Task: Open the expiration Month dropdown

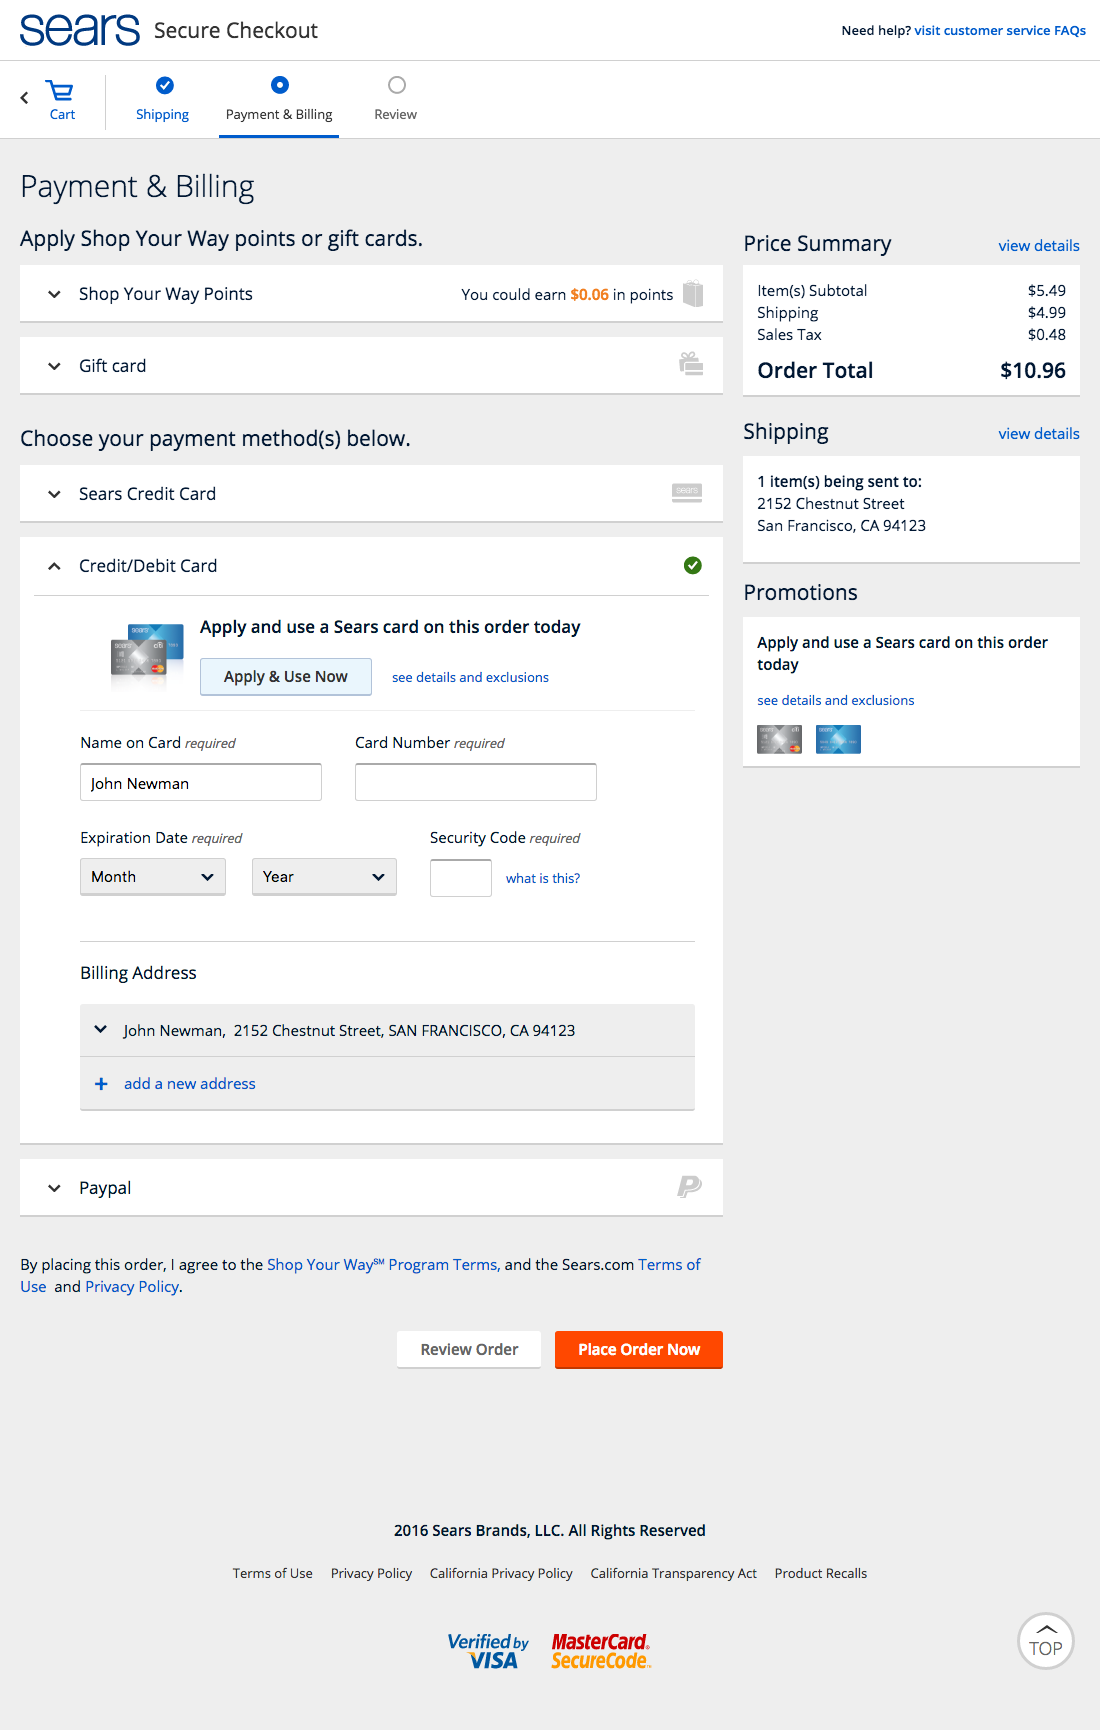Action: [x=153, y=877]
